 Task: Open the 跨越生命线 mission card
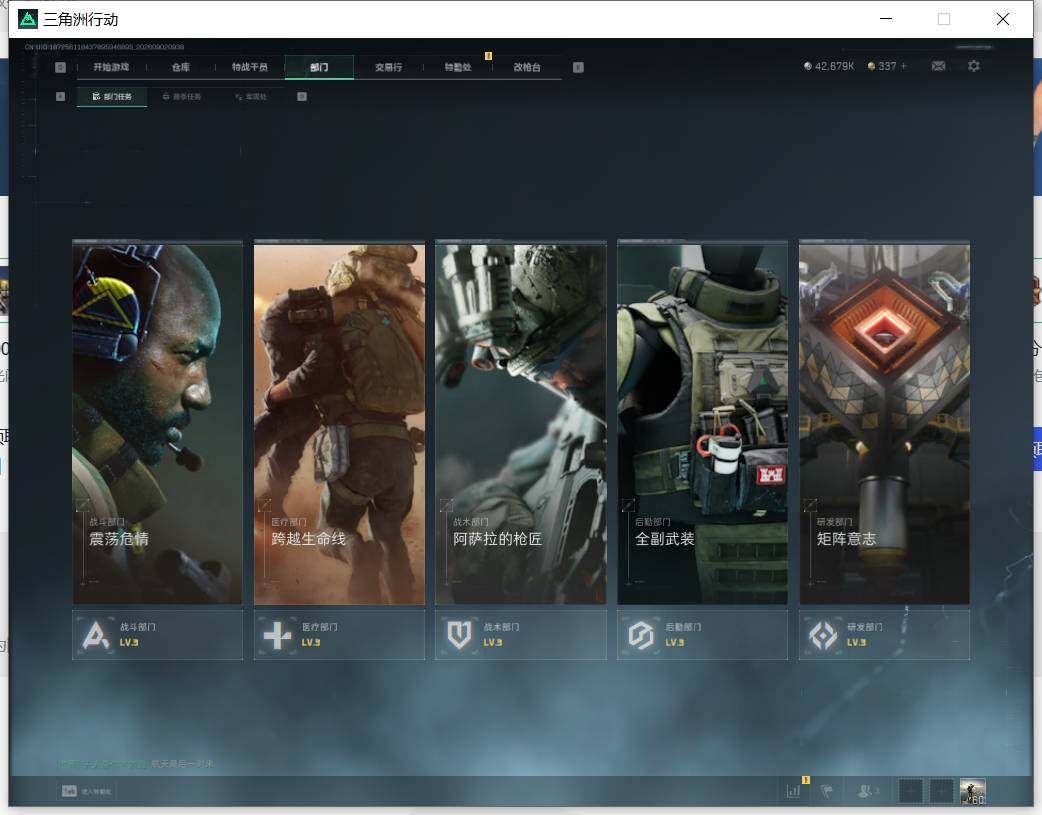339,423
